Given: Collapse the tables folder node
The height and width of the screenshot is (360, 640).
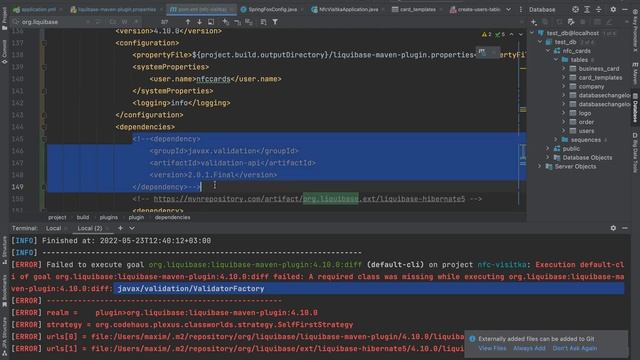Looking at the screenshot, I should (556, 60).
